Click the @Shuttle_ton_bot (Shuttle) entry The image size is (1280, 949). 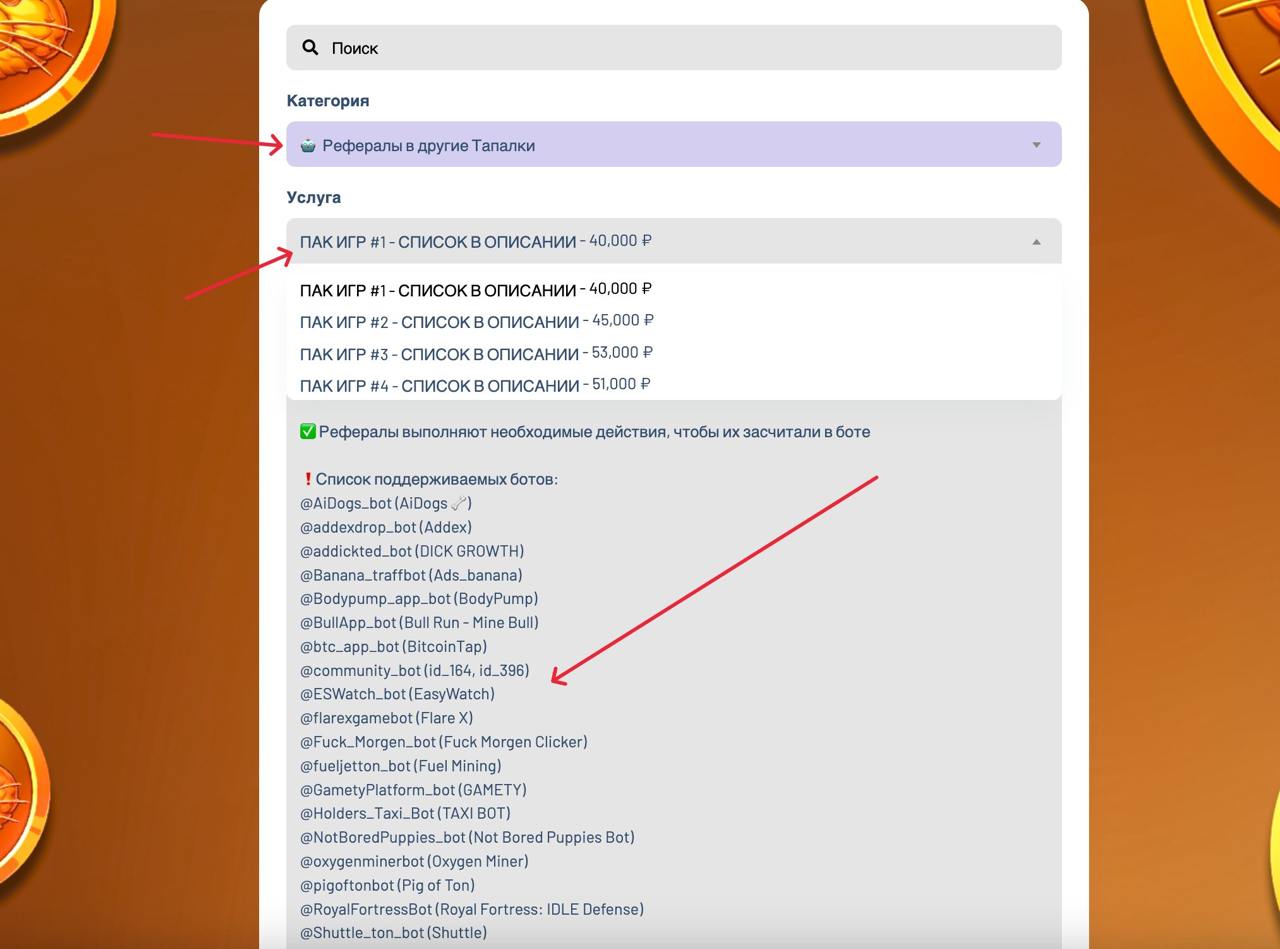[x=394, y=933]
